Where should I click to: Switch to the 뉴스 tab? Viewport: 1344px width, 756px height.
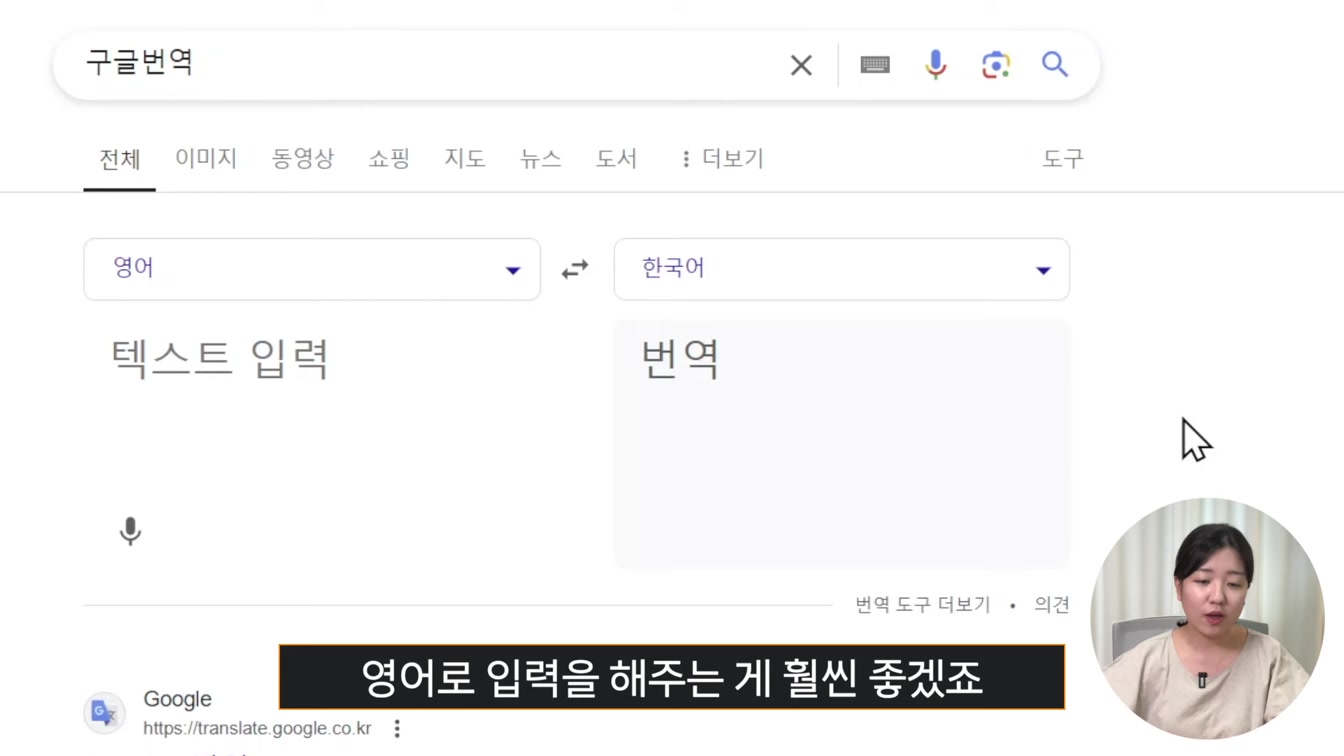point(541,159)
